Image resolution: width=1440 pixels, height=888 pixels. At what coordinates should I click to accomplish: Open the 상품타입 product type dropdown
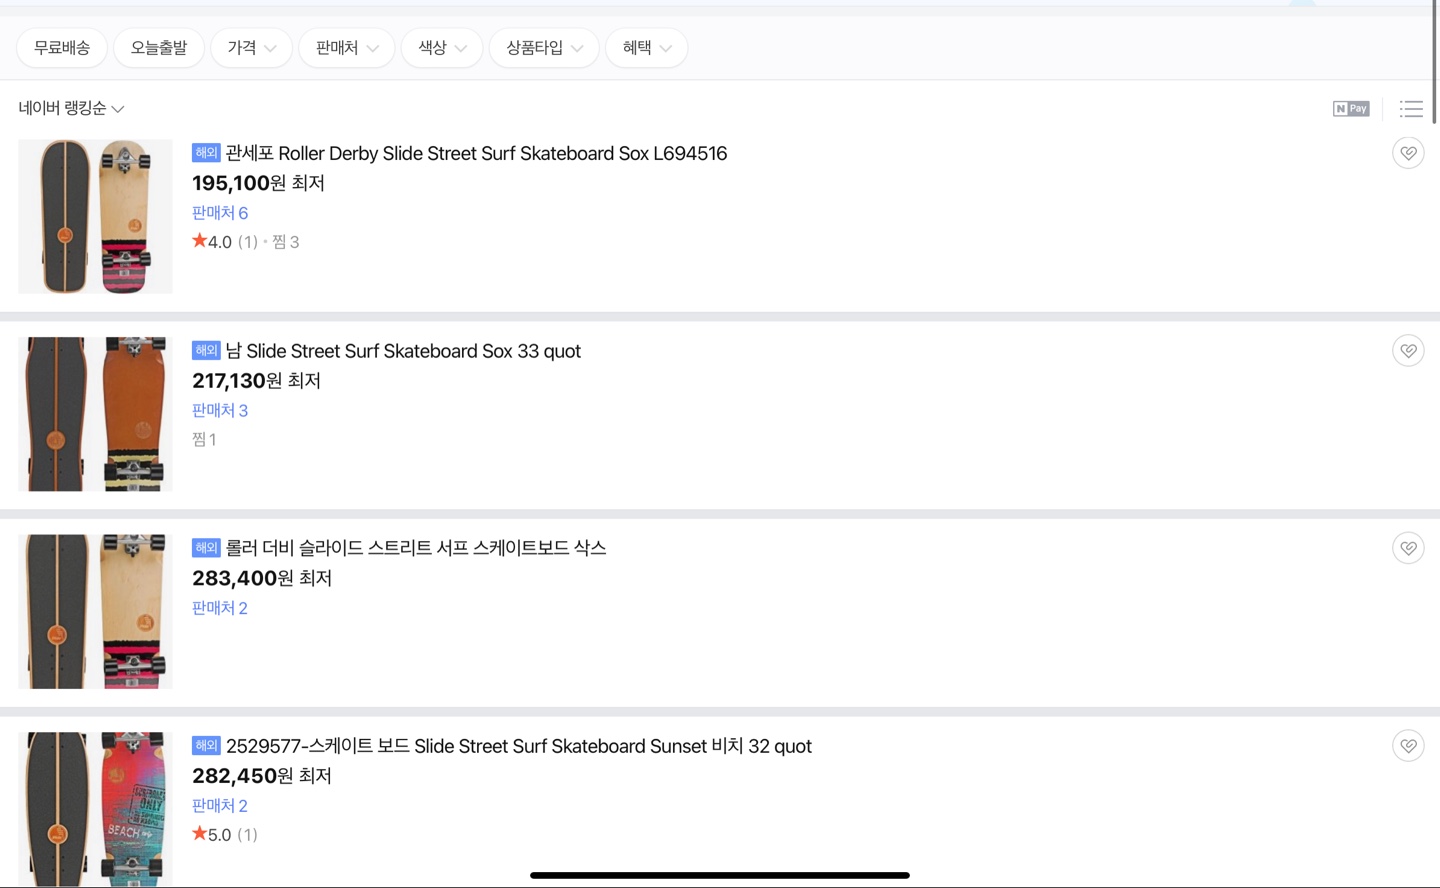tap(544, 48)
